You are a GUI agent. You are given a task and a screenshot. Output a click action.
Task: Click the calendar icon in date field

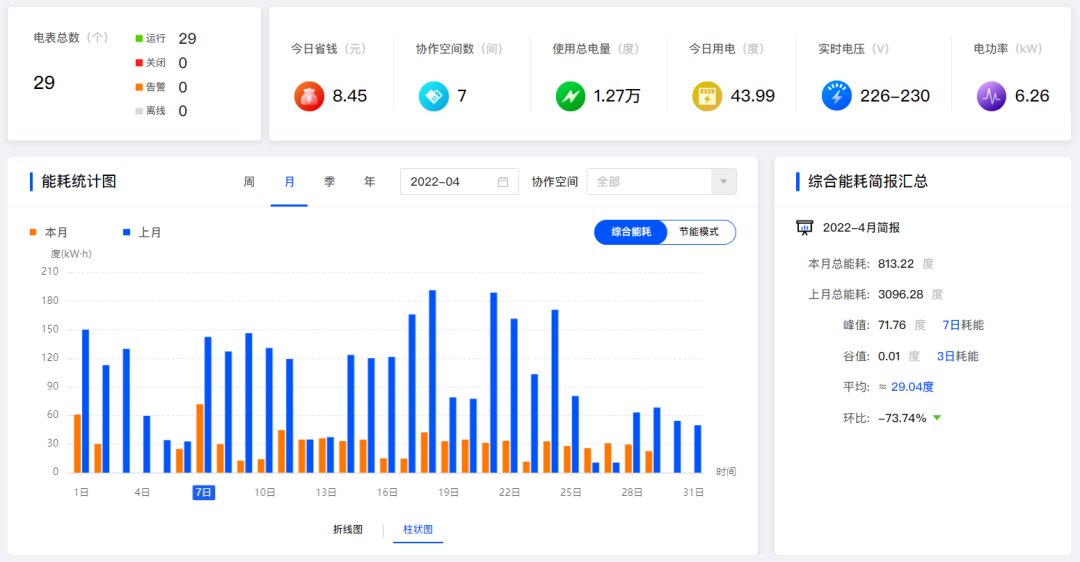pyautogui.click(x=503, y=182)
